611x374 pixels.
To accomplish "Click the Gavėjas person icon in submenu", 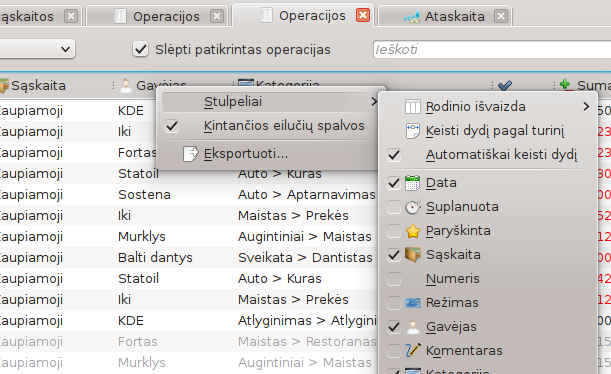I will point(413,327).
